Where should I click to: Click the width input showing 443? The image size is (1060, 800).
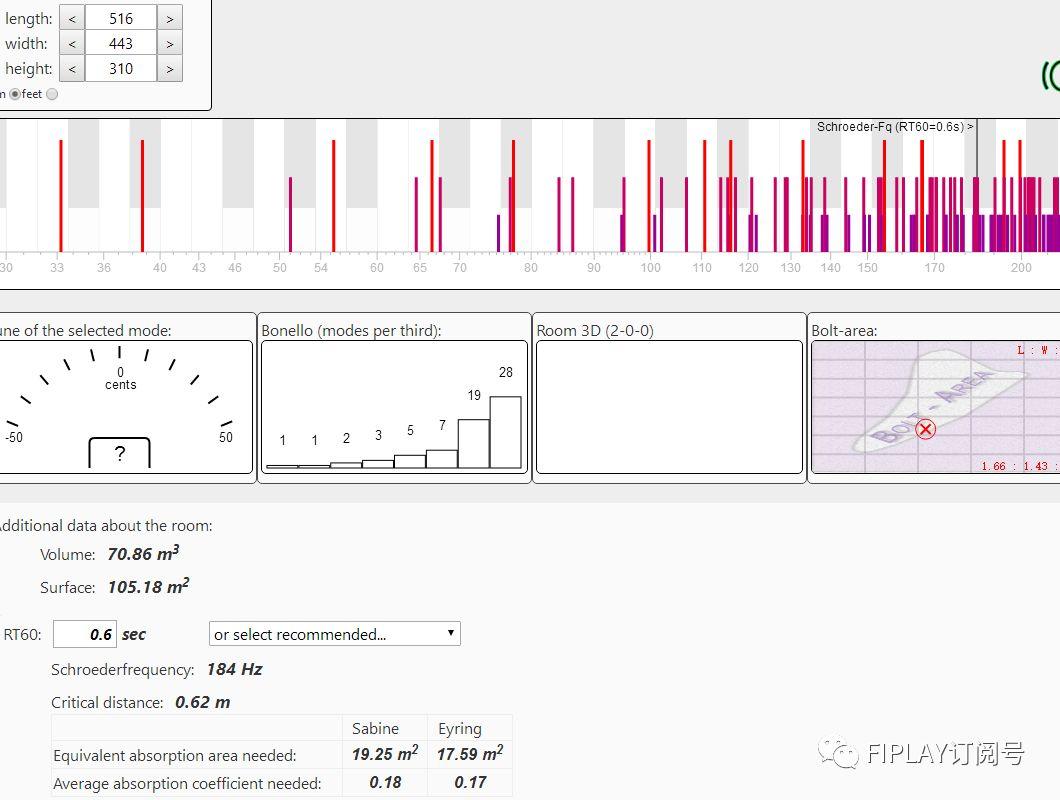(120, 43)
